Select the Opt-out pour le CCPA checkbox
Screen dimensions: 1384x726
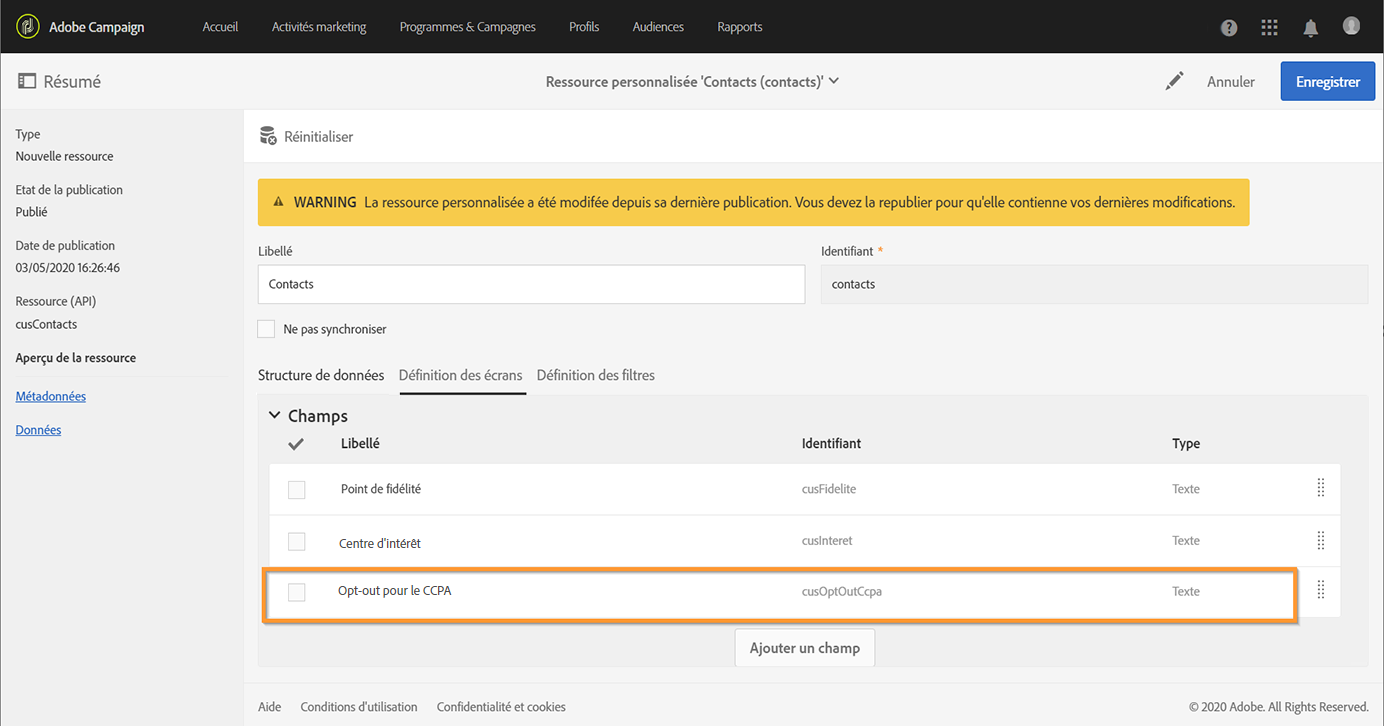297,592
